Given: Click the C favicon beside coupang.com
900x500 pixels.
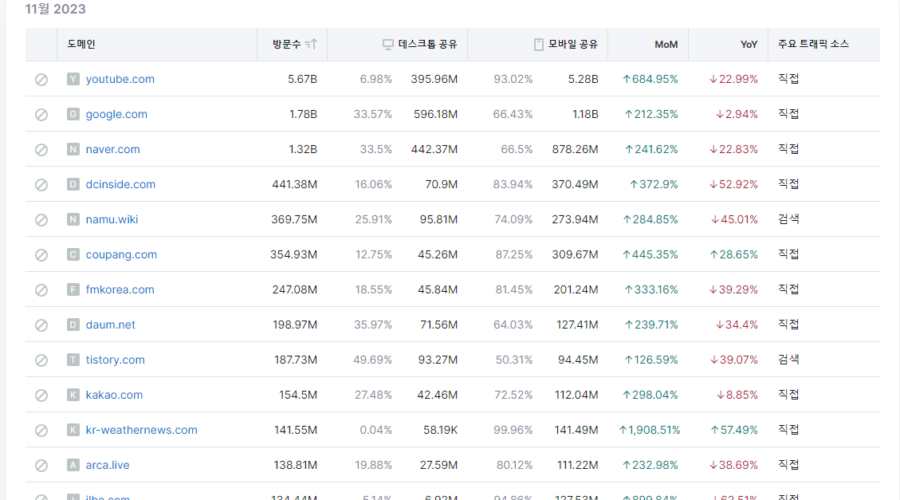Looking at the screenshot, I should point(73,254).
